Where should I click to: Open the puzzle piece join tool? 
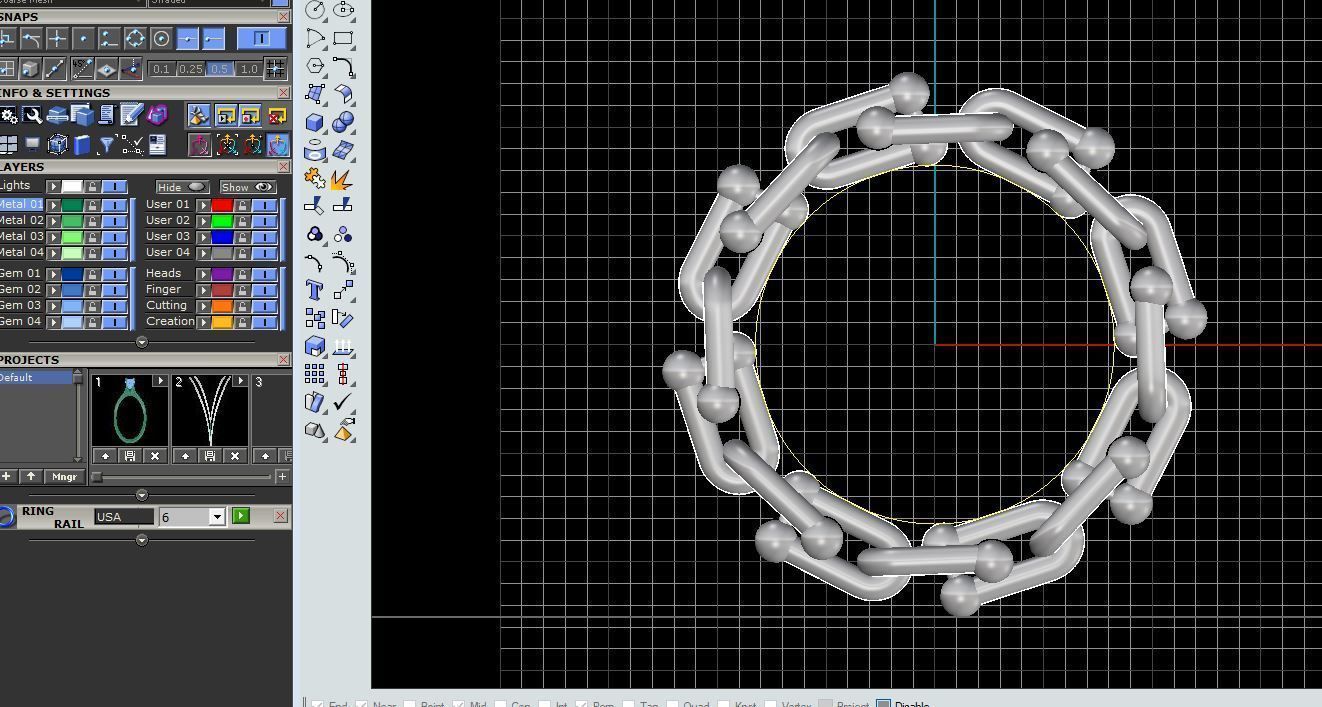315,178
